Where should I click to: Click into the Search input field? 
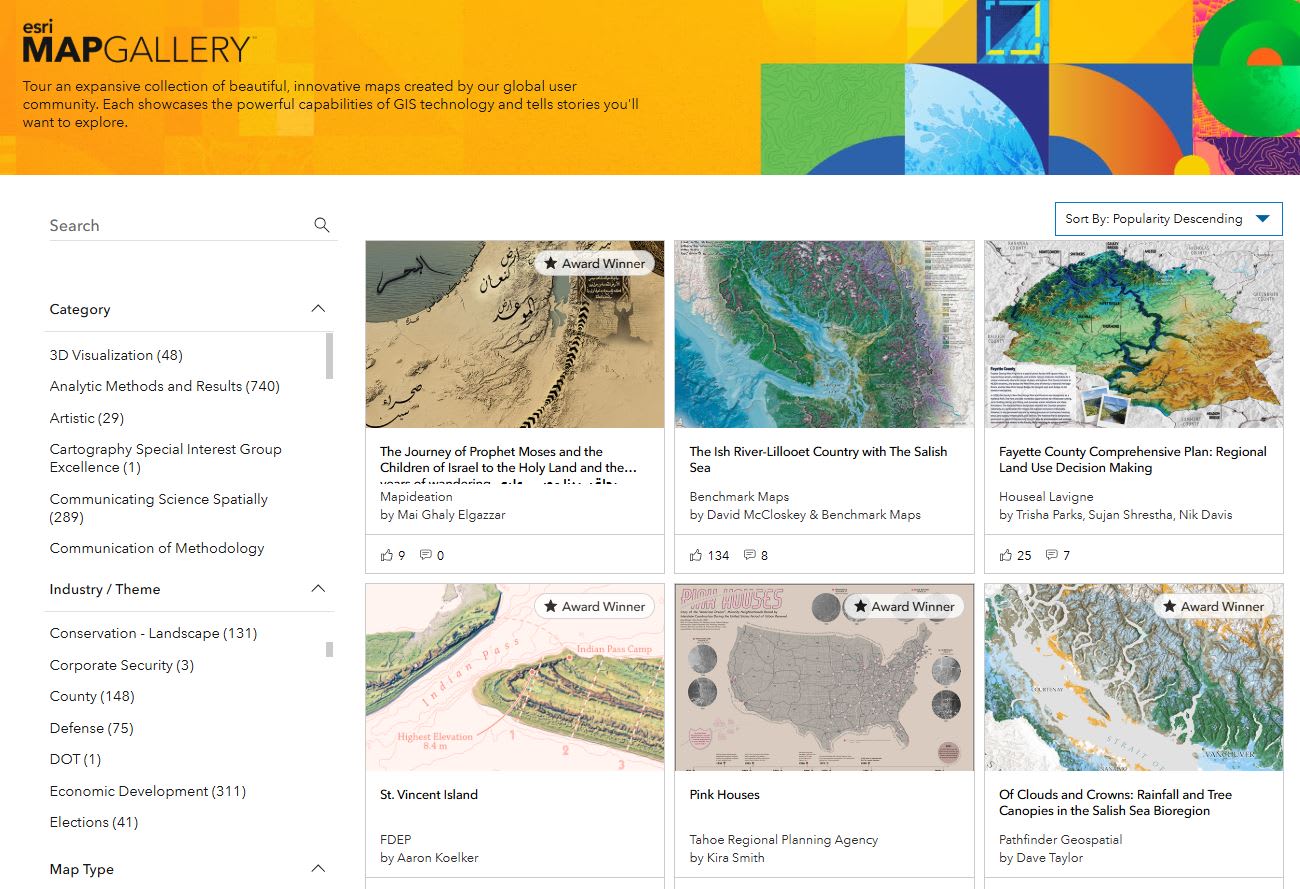[x=178, y=225]
